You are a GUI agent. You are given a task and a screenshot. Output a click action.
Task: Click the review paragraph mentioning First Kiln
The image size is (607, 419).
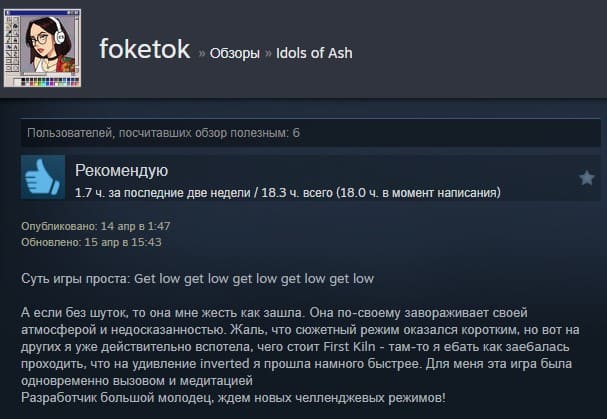coord(300,346)
